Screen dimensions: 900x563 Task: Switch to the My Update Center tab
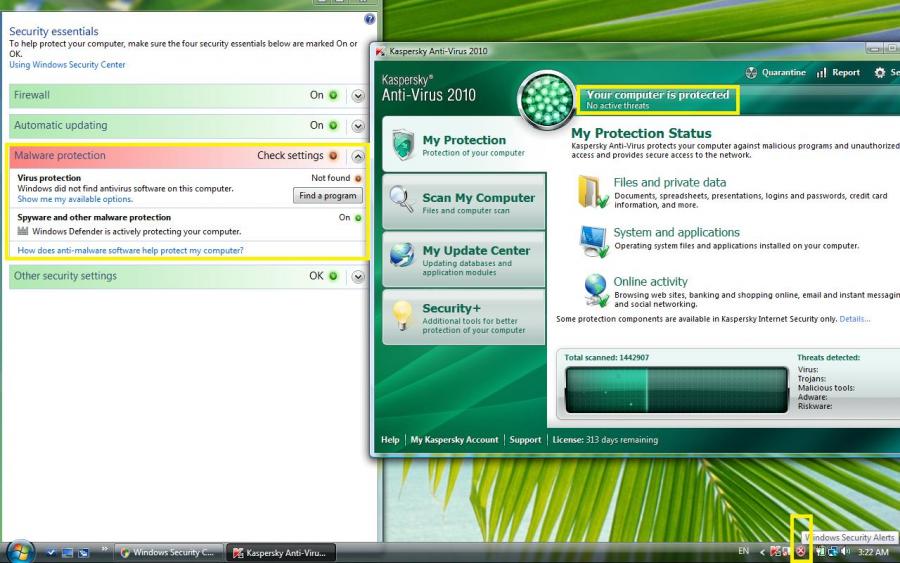coord(464,258)
